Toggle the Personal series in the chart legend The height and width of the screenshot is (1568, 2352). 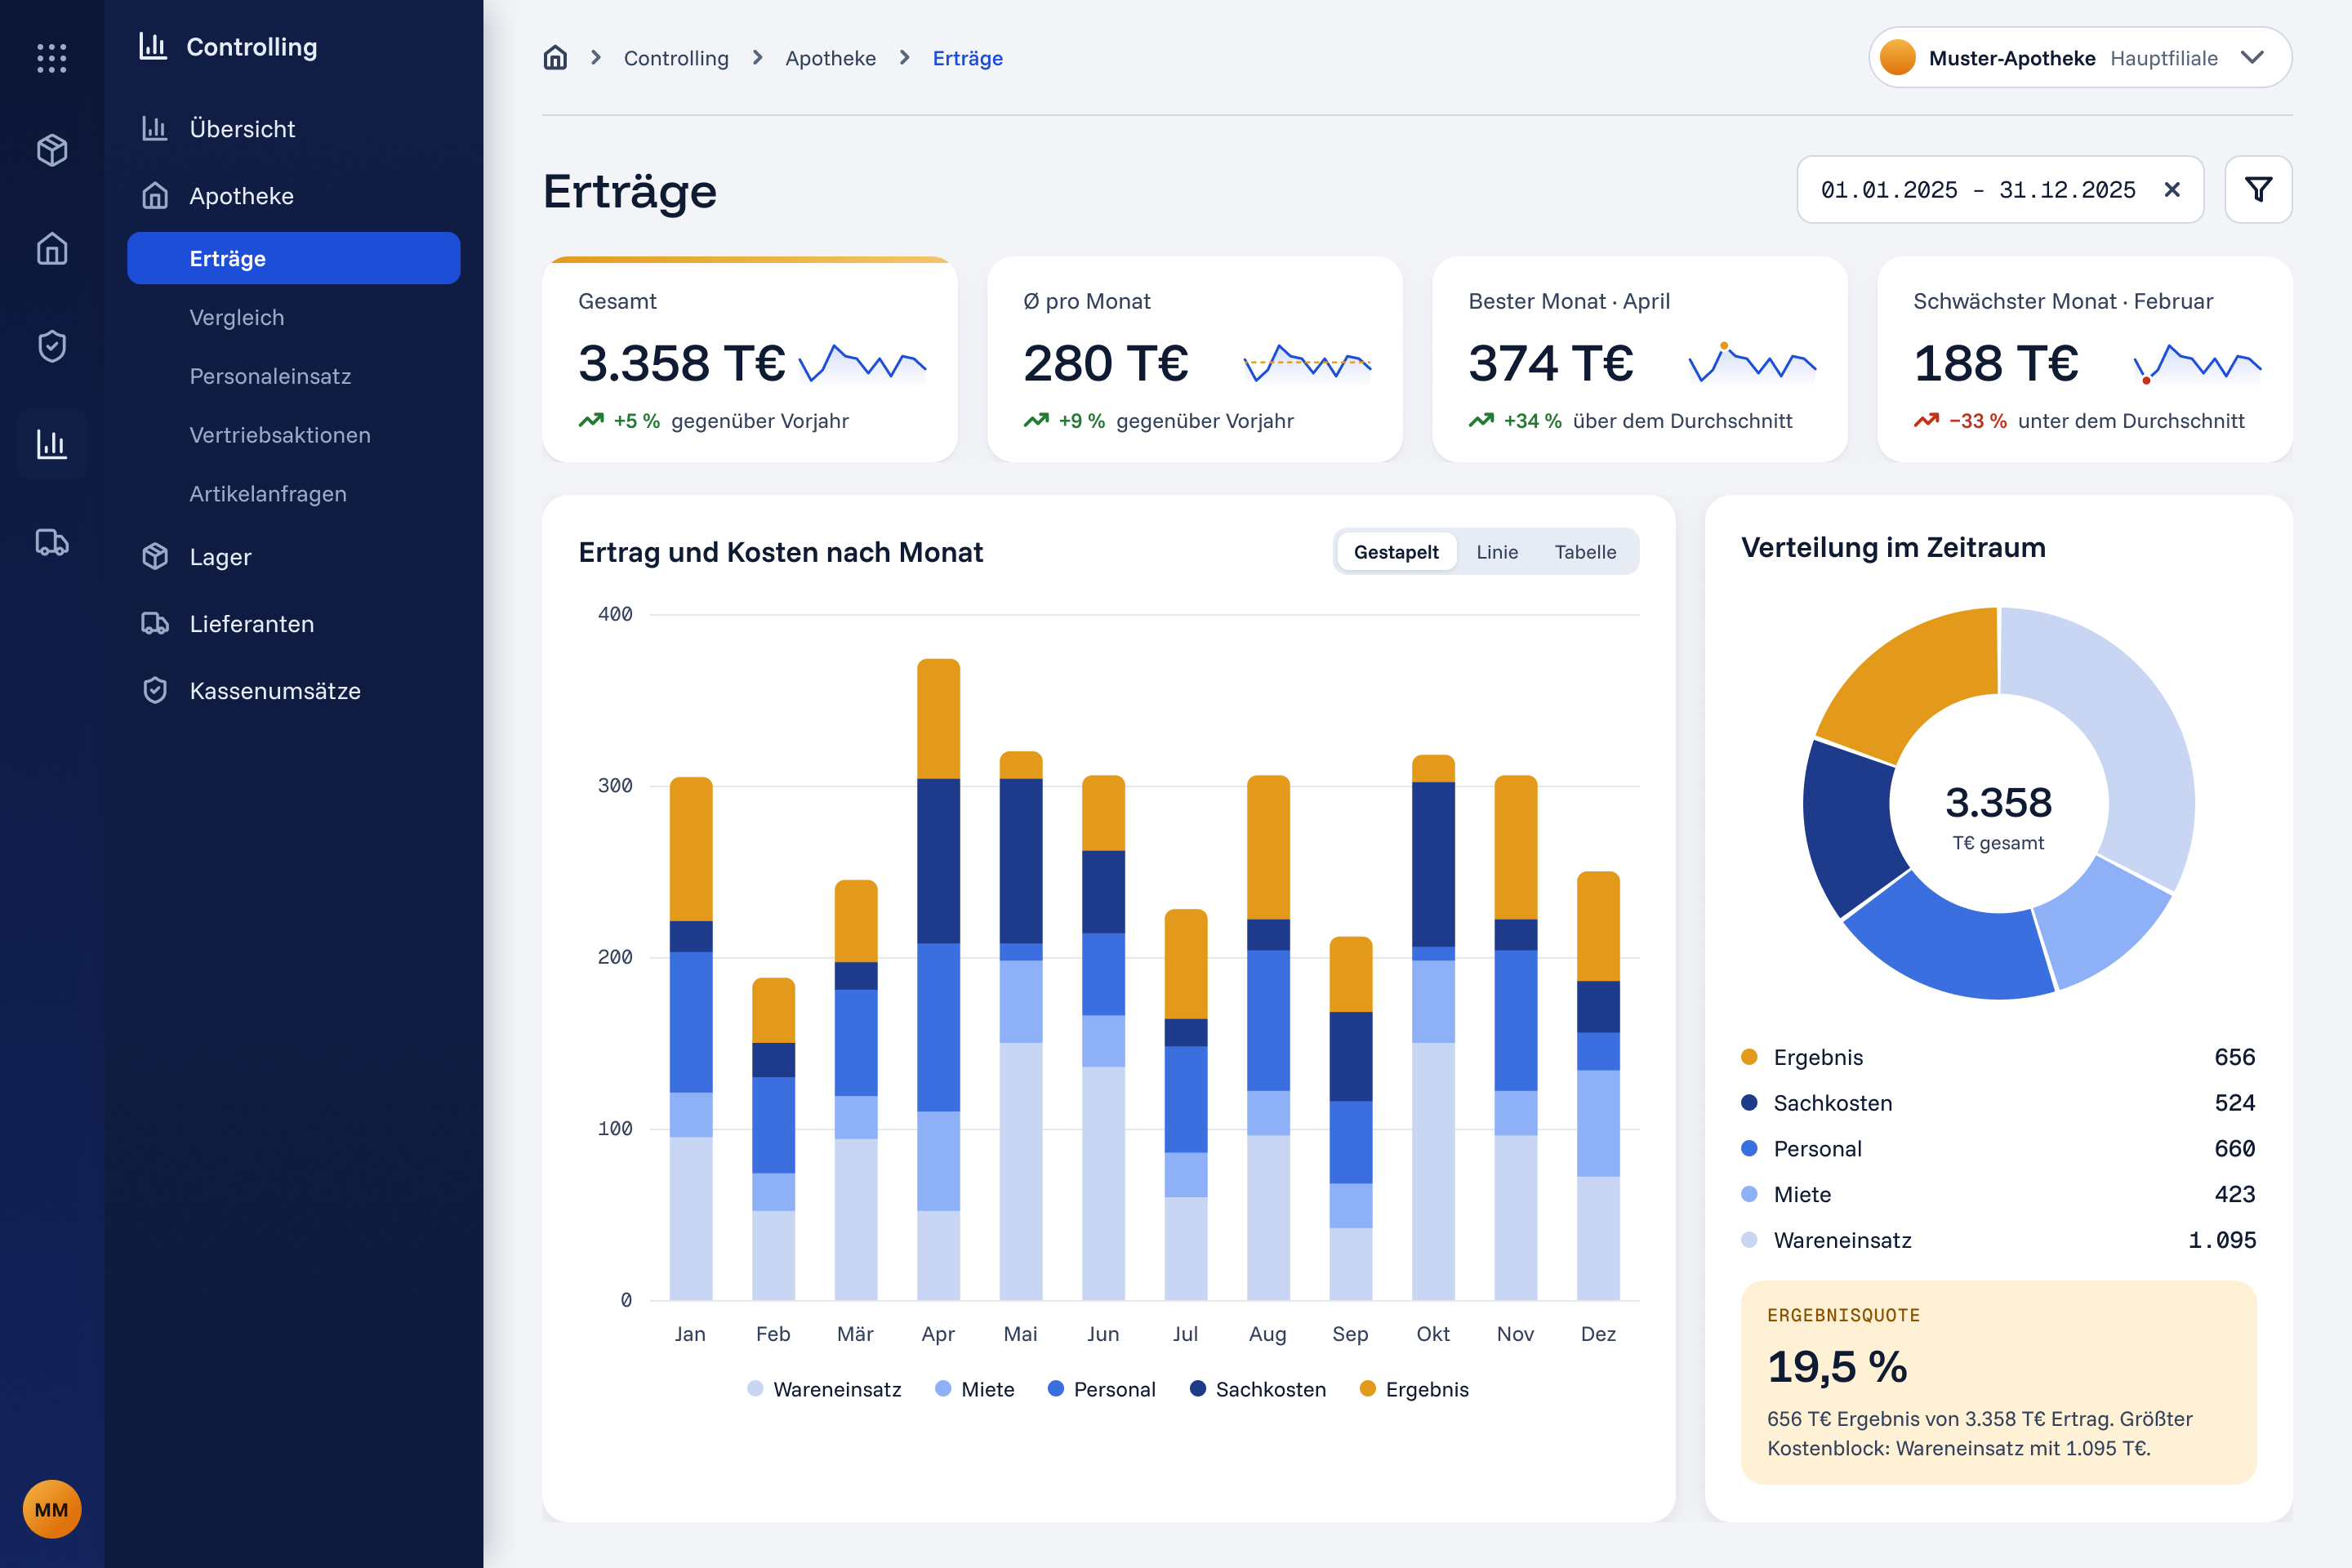pyautogui.click(x=1101, y=1389)
